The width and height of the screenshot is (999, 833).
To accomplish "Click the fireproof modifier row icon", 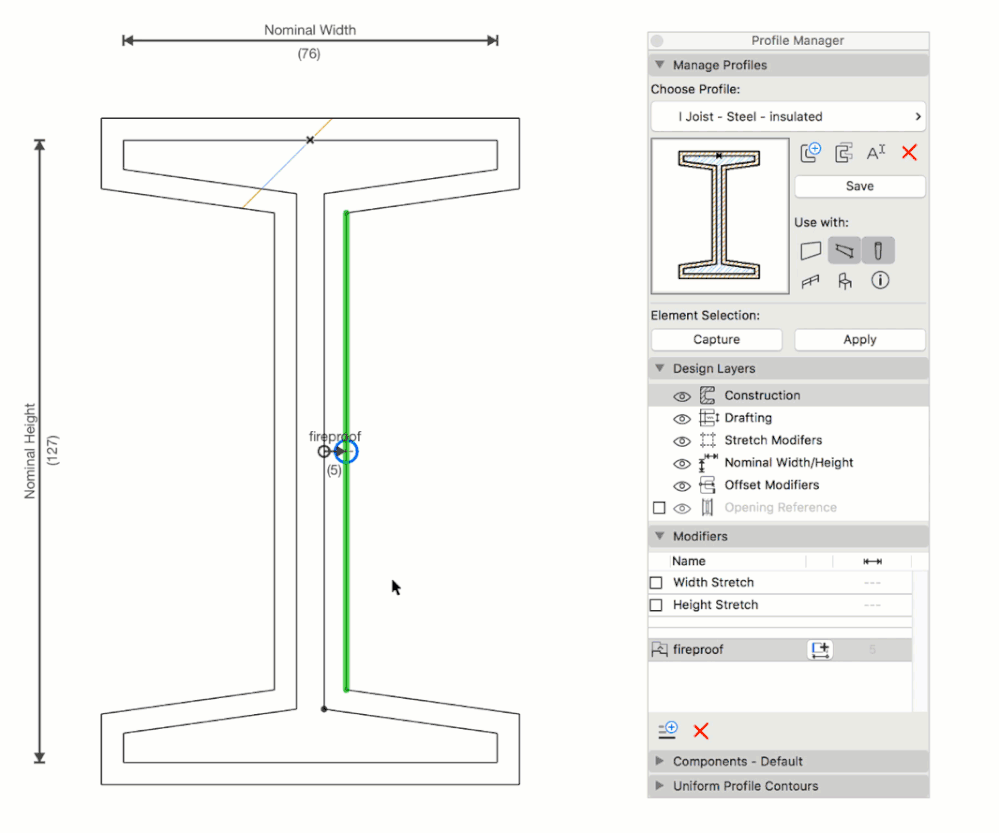I will (x=659, y=649).
